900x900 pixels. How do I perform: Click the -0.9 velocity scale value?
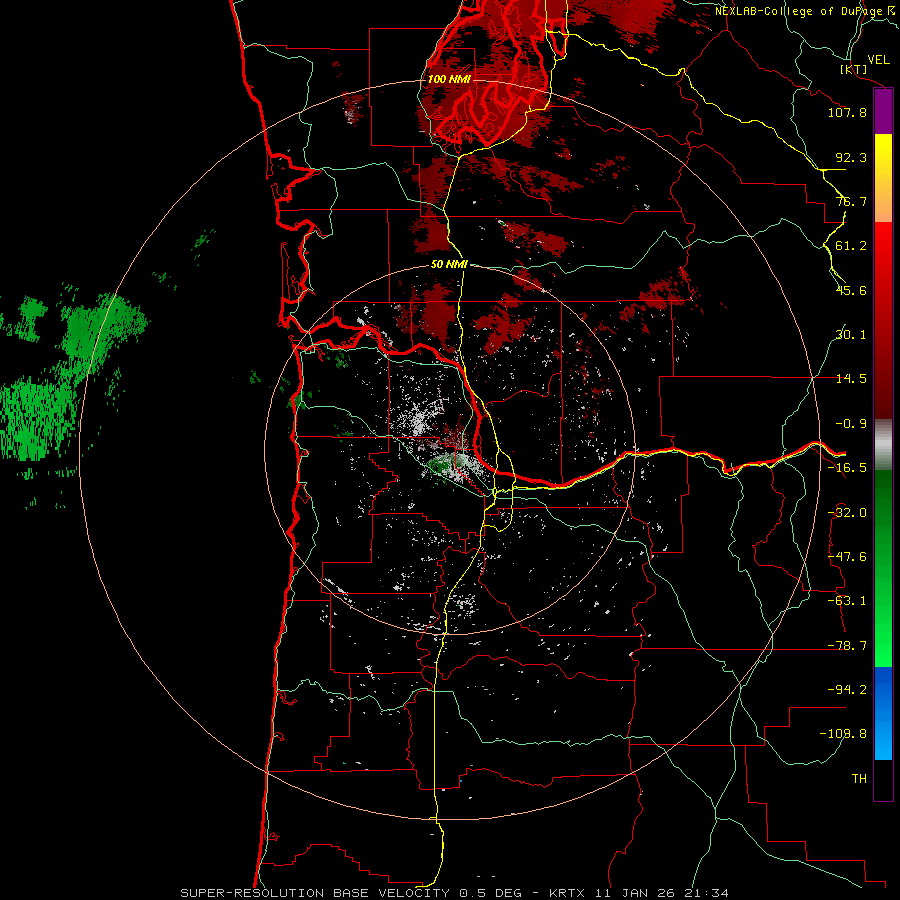(x=851, y=424)
